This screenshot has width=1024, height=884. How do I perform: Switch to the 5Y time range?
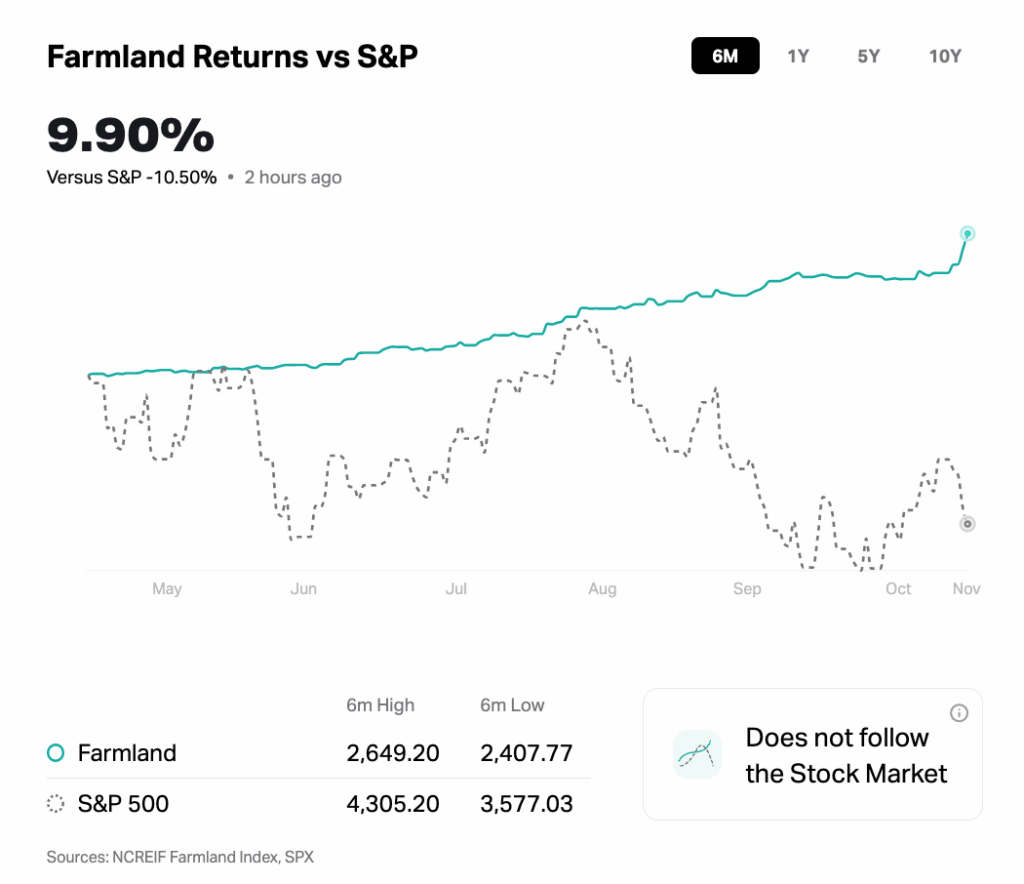point(868,56)
